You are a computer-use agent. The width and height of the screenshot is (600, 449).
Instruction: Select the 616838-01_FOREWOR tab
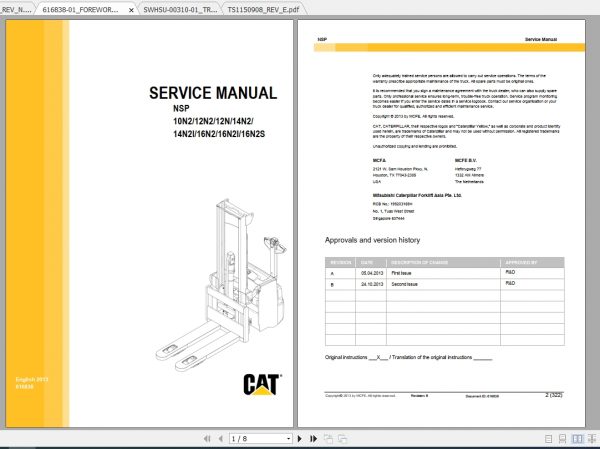point(80,10)
